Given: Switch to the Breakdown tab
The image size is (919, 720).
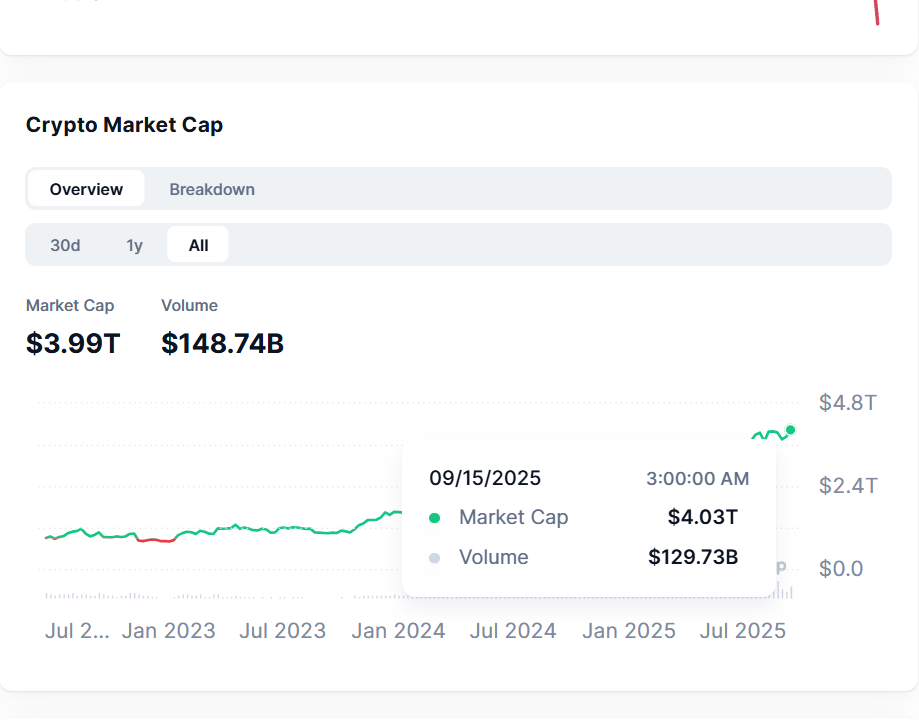Looking at the screenshot, I should point(212,189).
